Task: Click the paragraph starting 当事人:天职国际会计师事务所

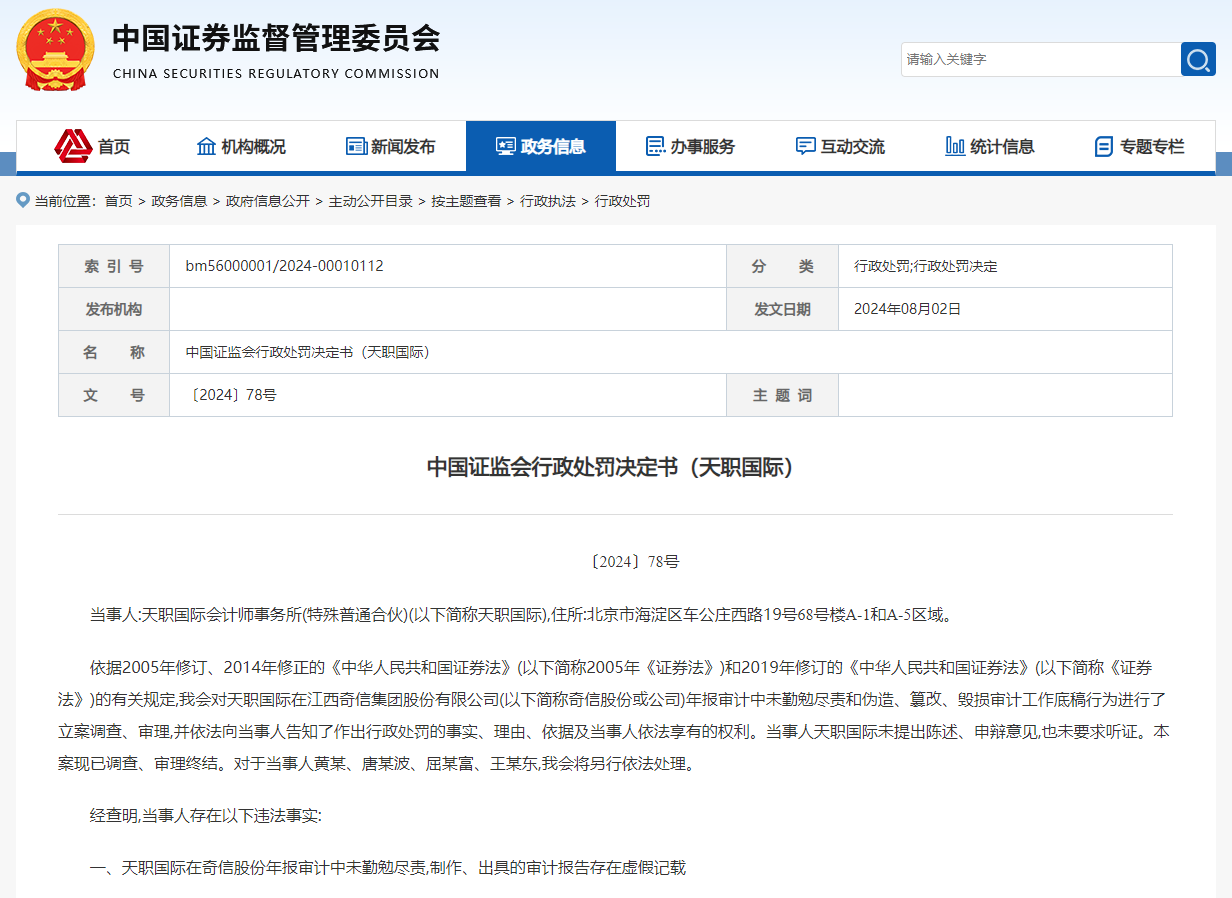Action: (520, 615)
